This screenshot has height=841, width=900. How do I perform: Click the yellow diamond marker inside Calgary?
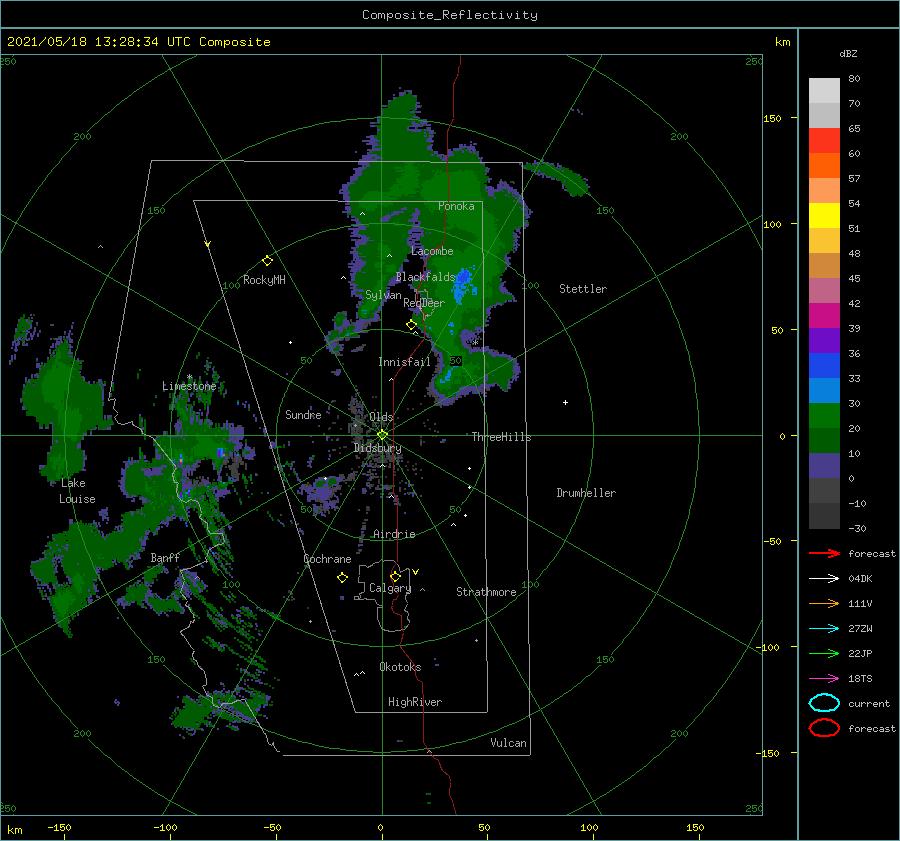(x=395, y=576)
